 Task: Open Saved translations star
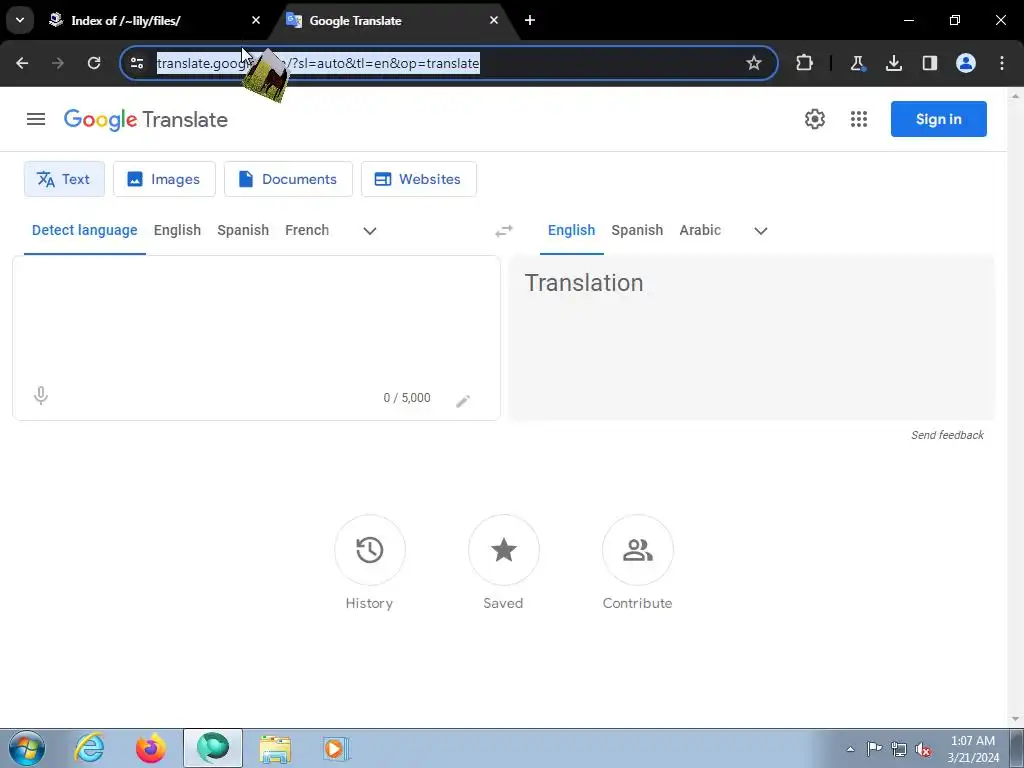point(504,550)
